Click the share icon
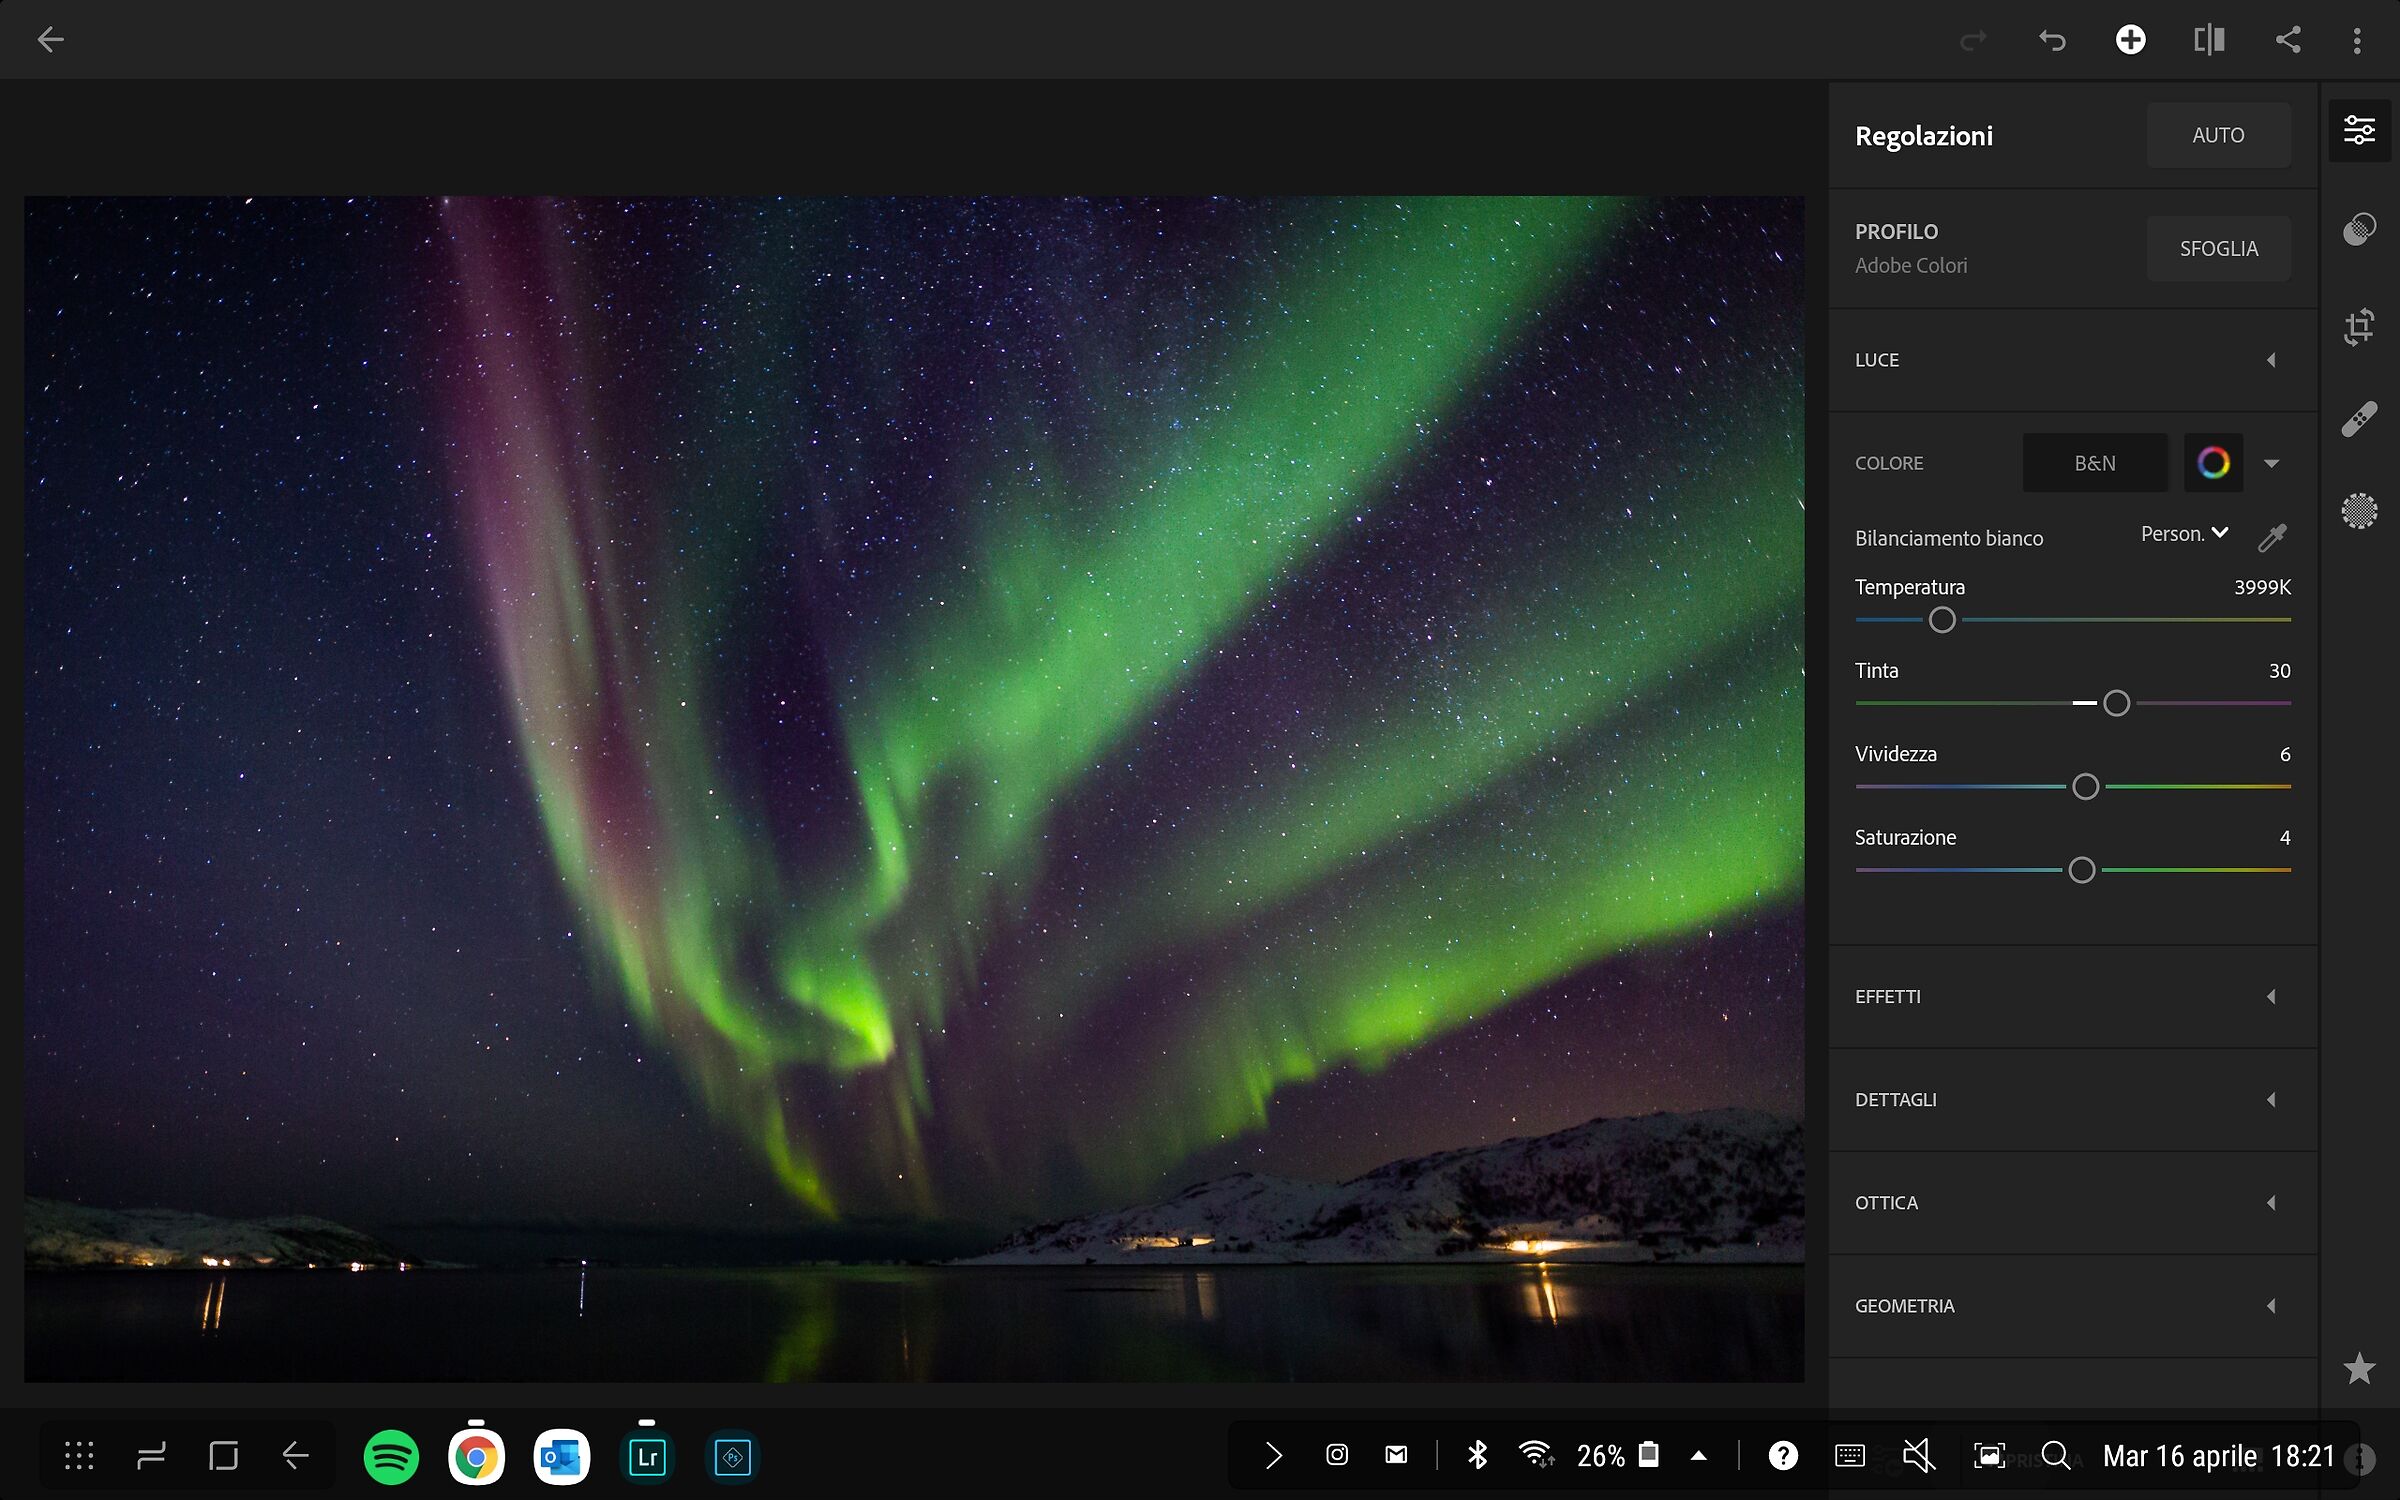Viewport: 2400px width, 1500px height. coord(2288,40)
